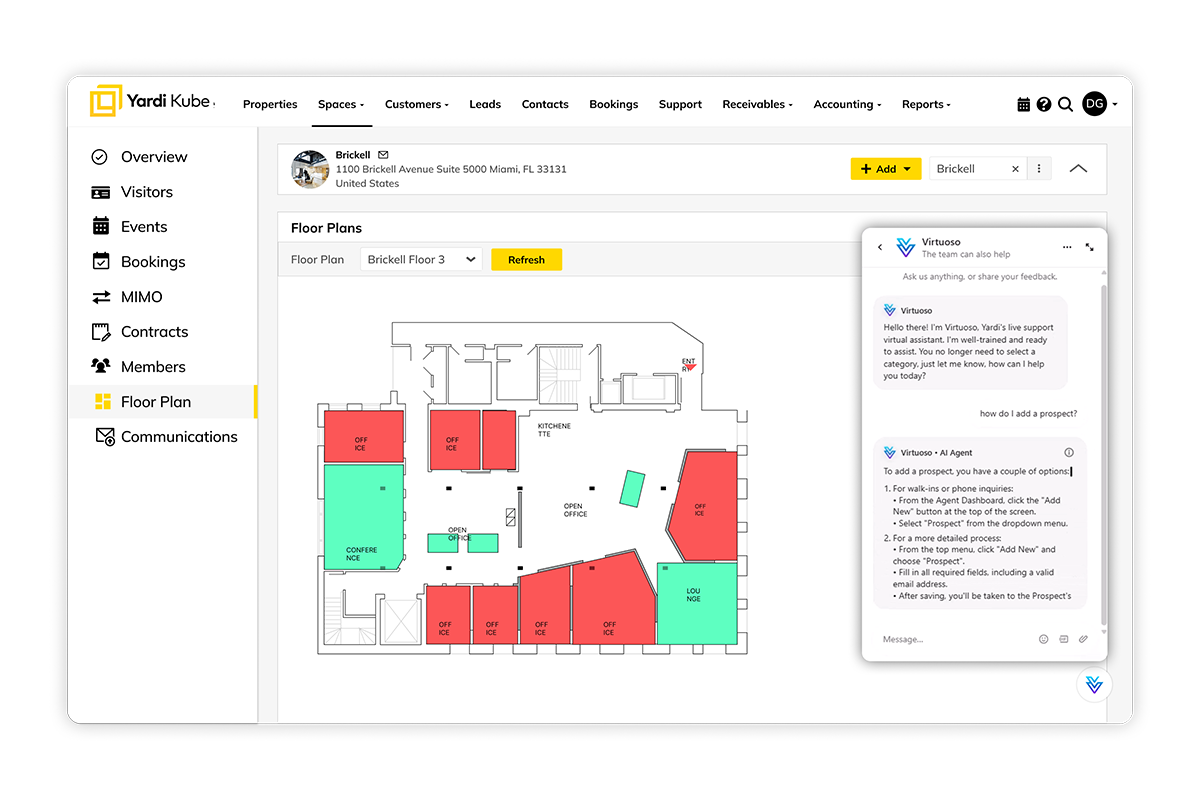Click the chat Message input field
This screenshot has width=1200, height=800.
950,639
